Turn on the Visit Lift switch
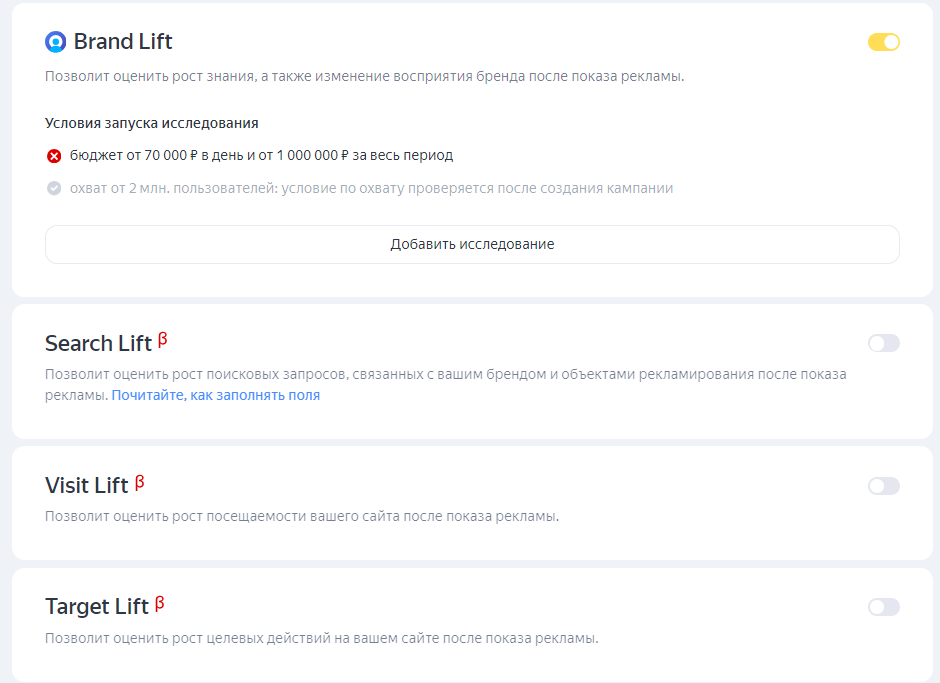The image size is (940, 683). click(x=883, y=486)
